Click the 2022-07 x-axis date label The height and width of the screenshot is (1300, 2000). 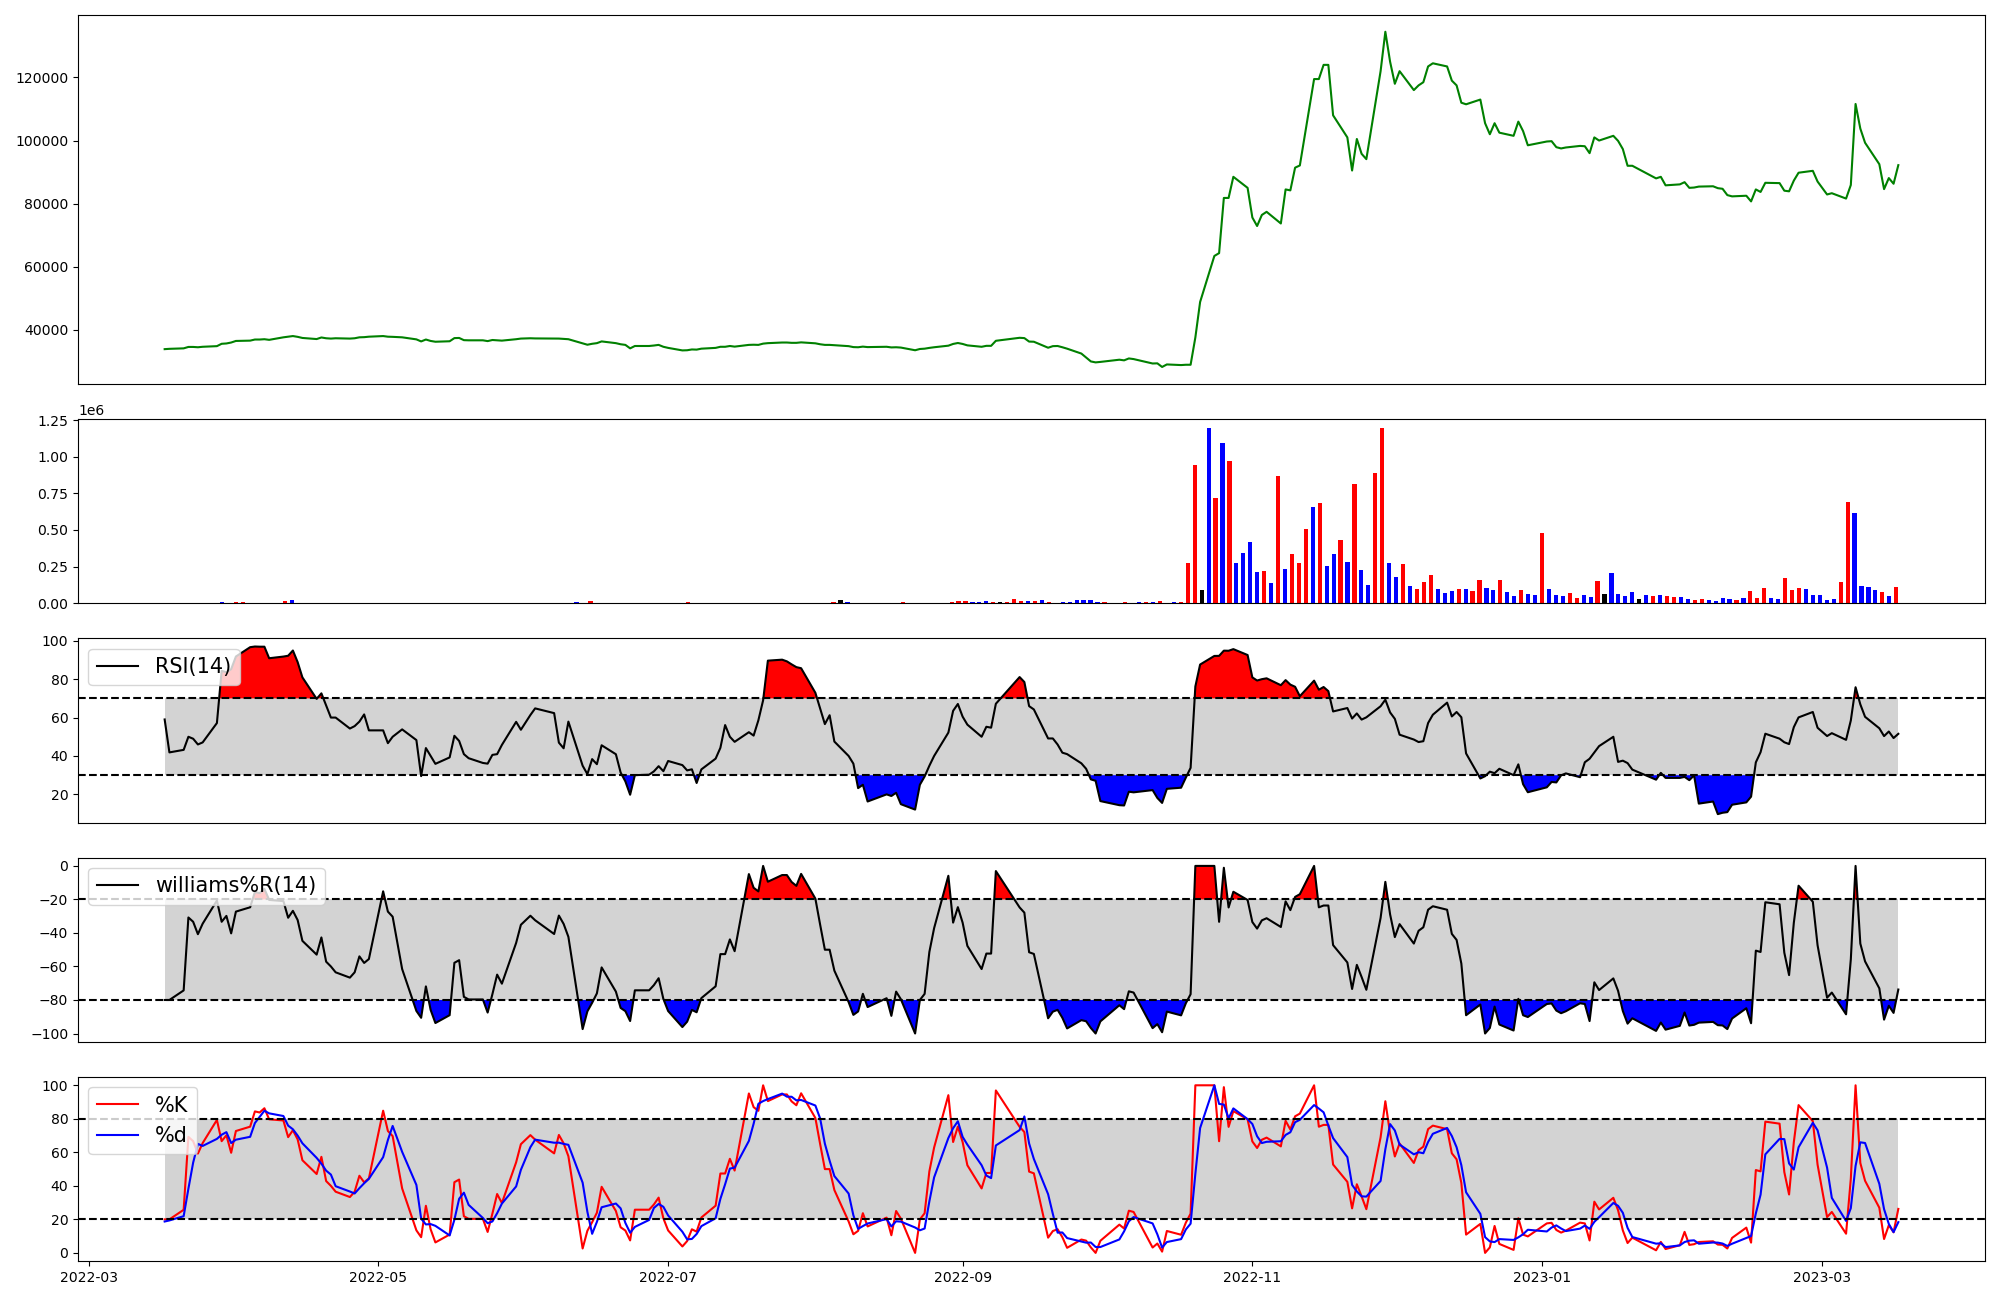[667, 1277]
